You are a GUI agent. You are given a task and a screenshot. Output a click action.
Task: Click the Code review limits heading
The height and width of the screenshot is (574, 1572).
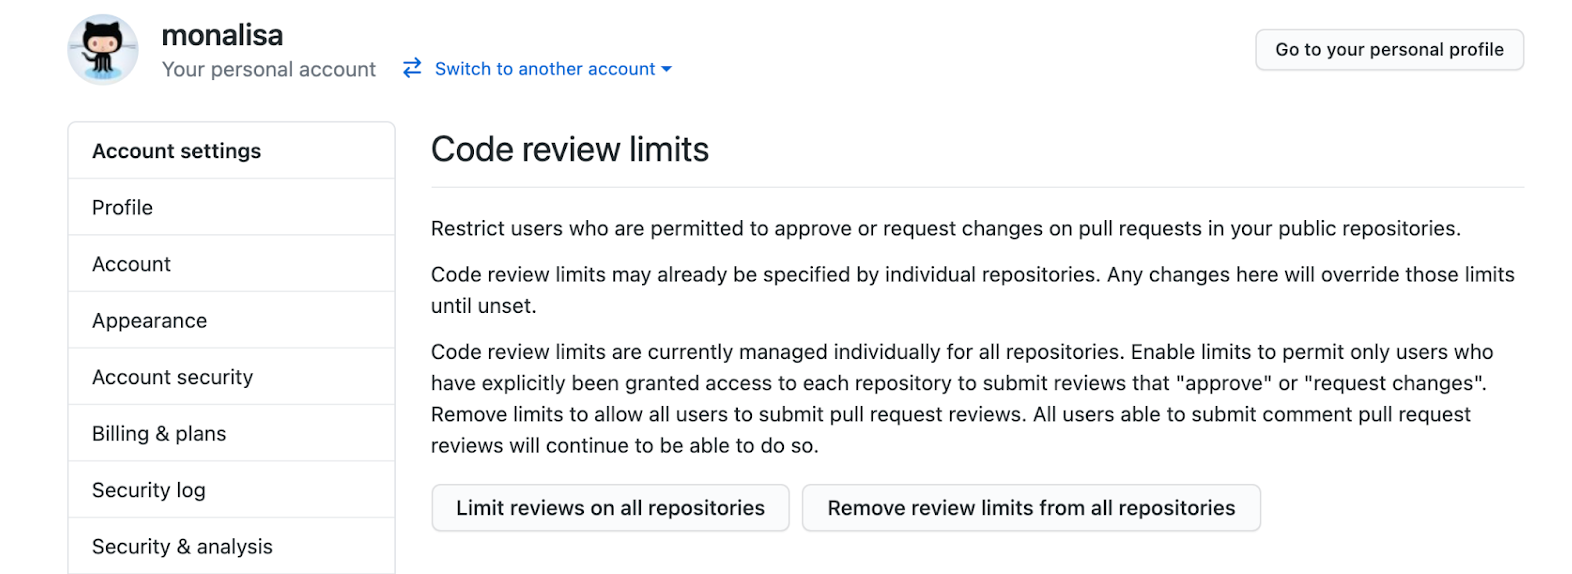click(570, 149)
